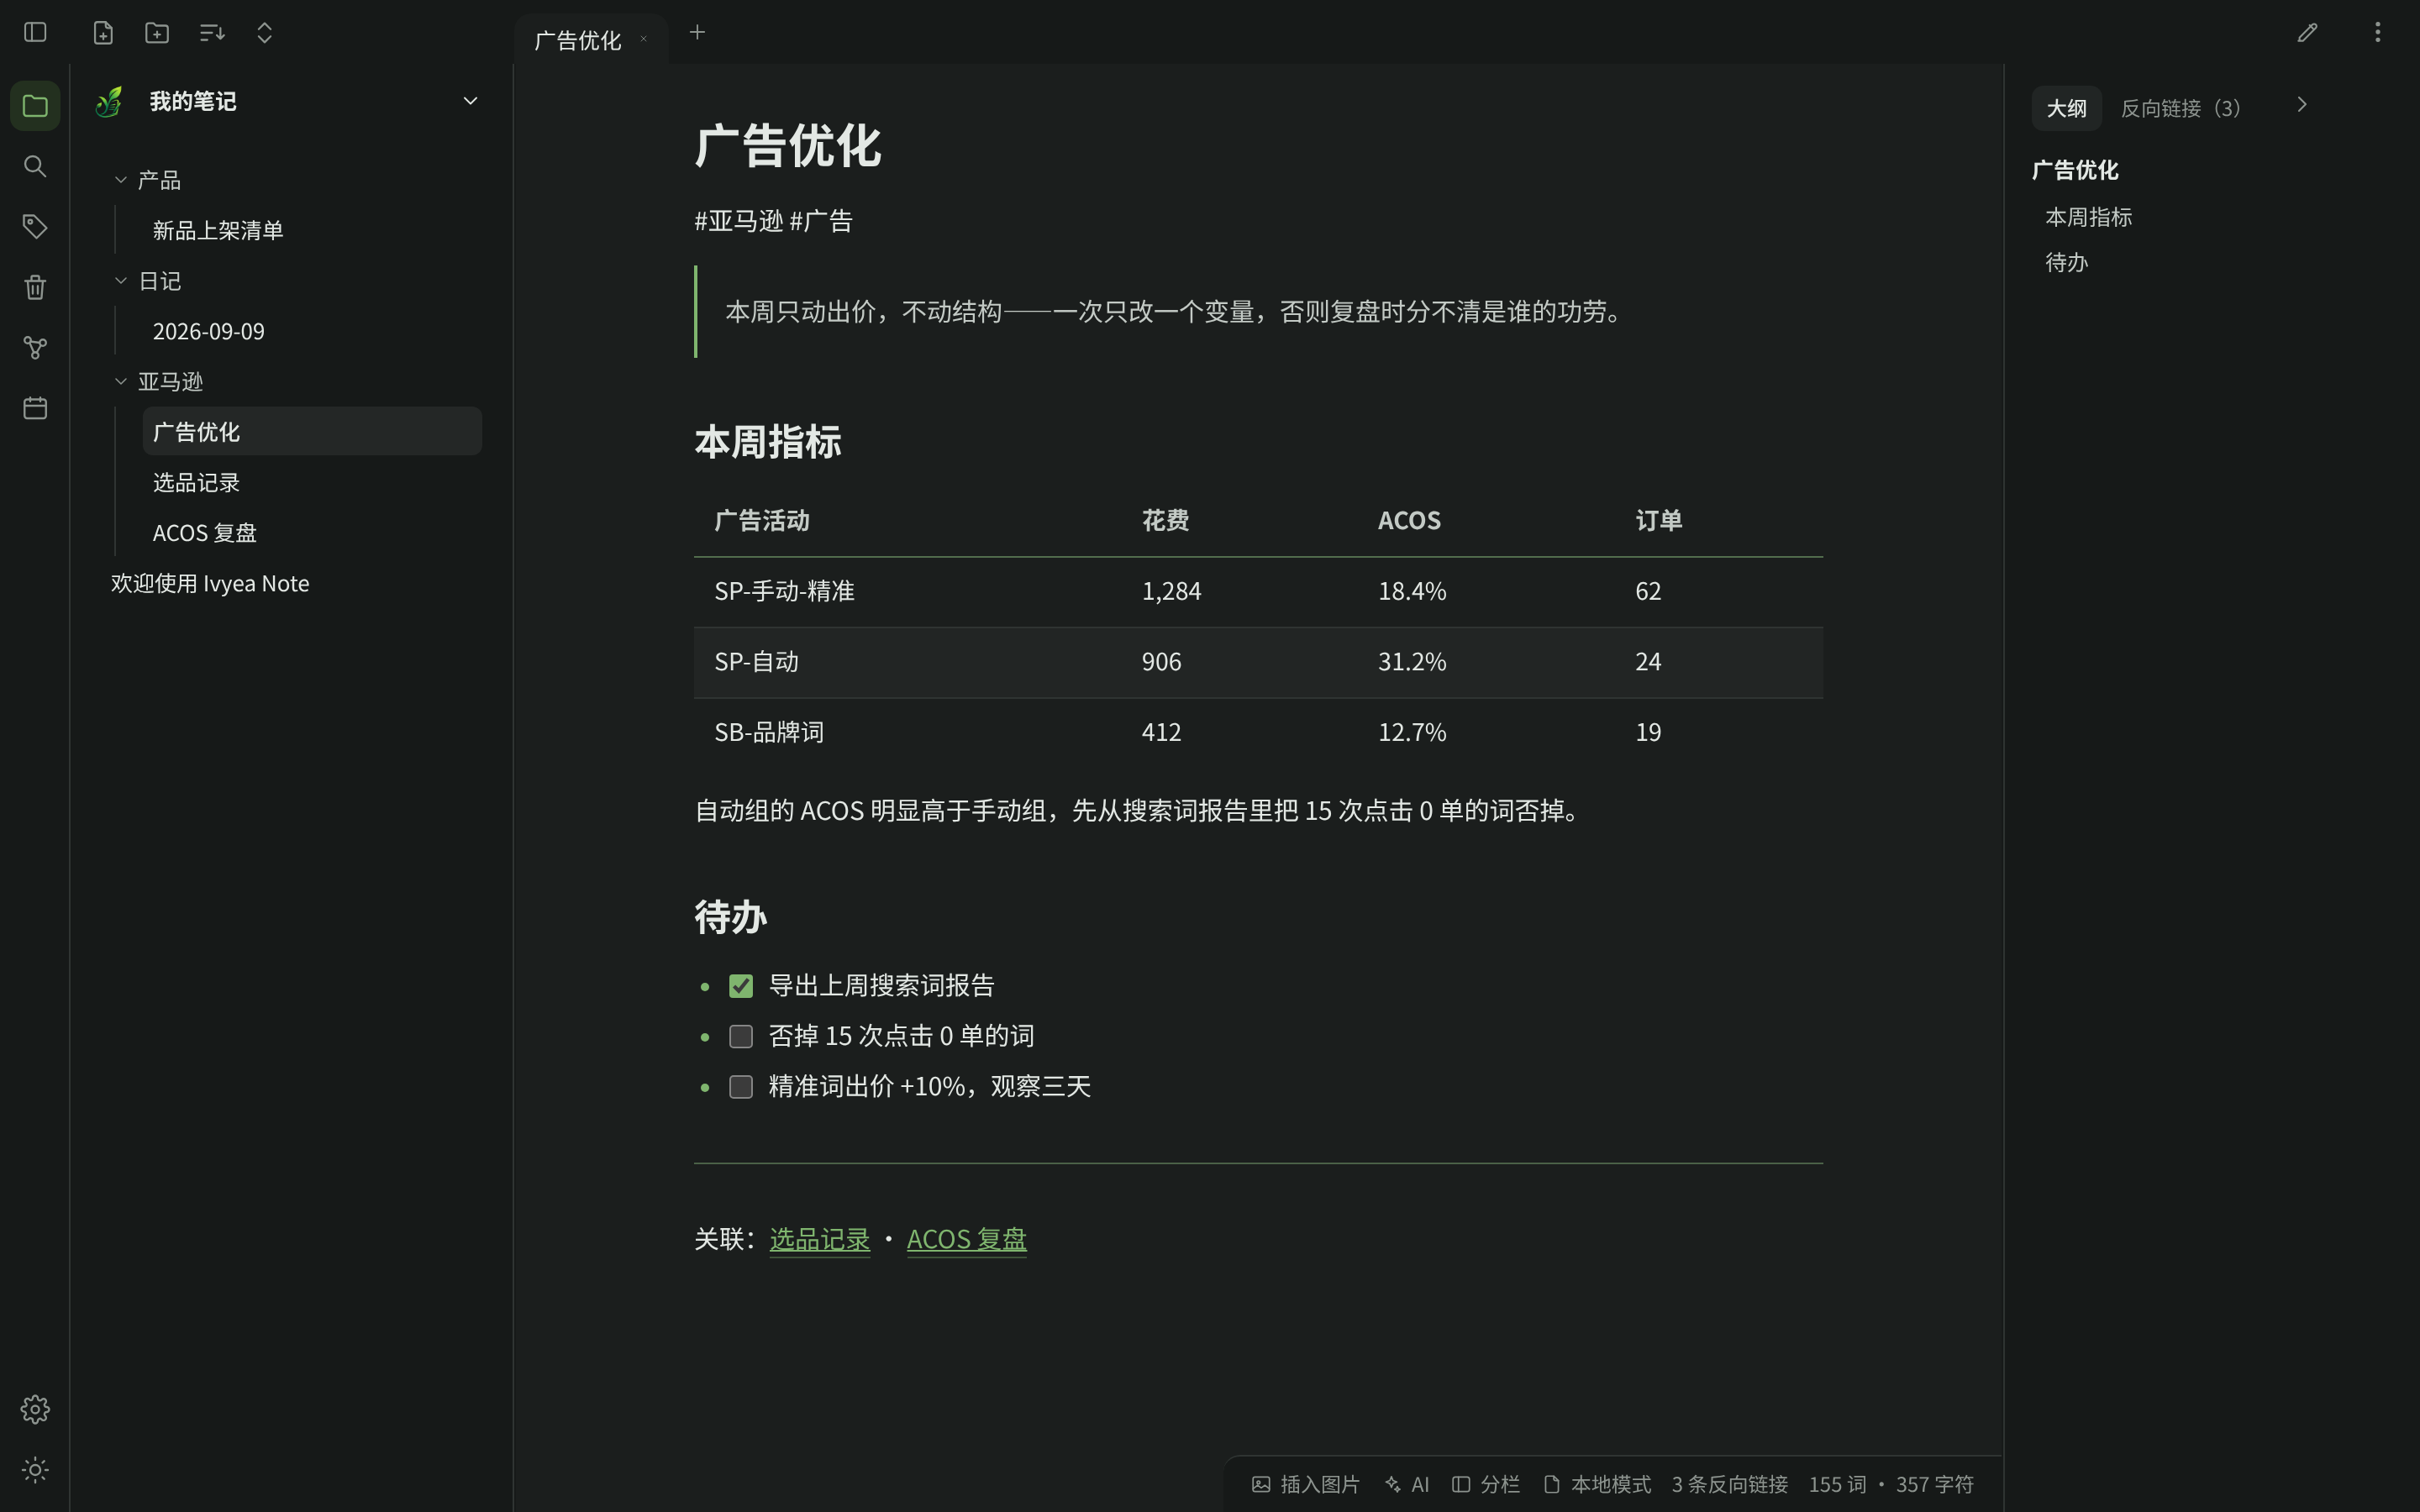This screenshot has height=1512, width=2420.
Task: Follow the 选品记录 link after 关联
Action: [x=819, y=1239]
